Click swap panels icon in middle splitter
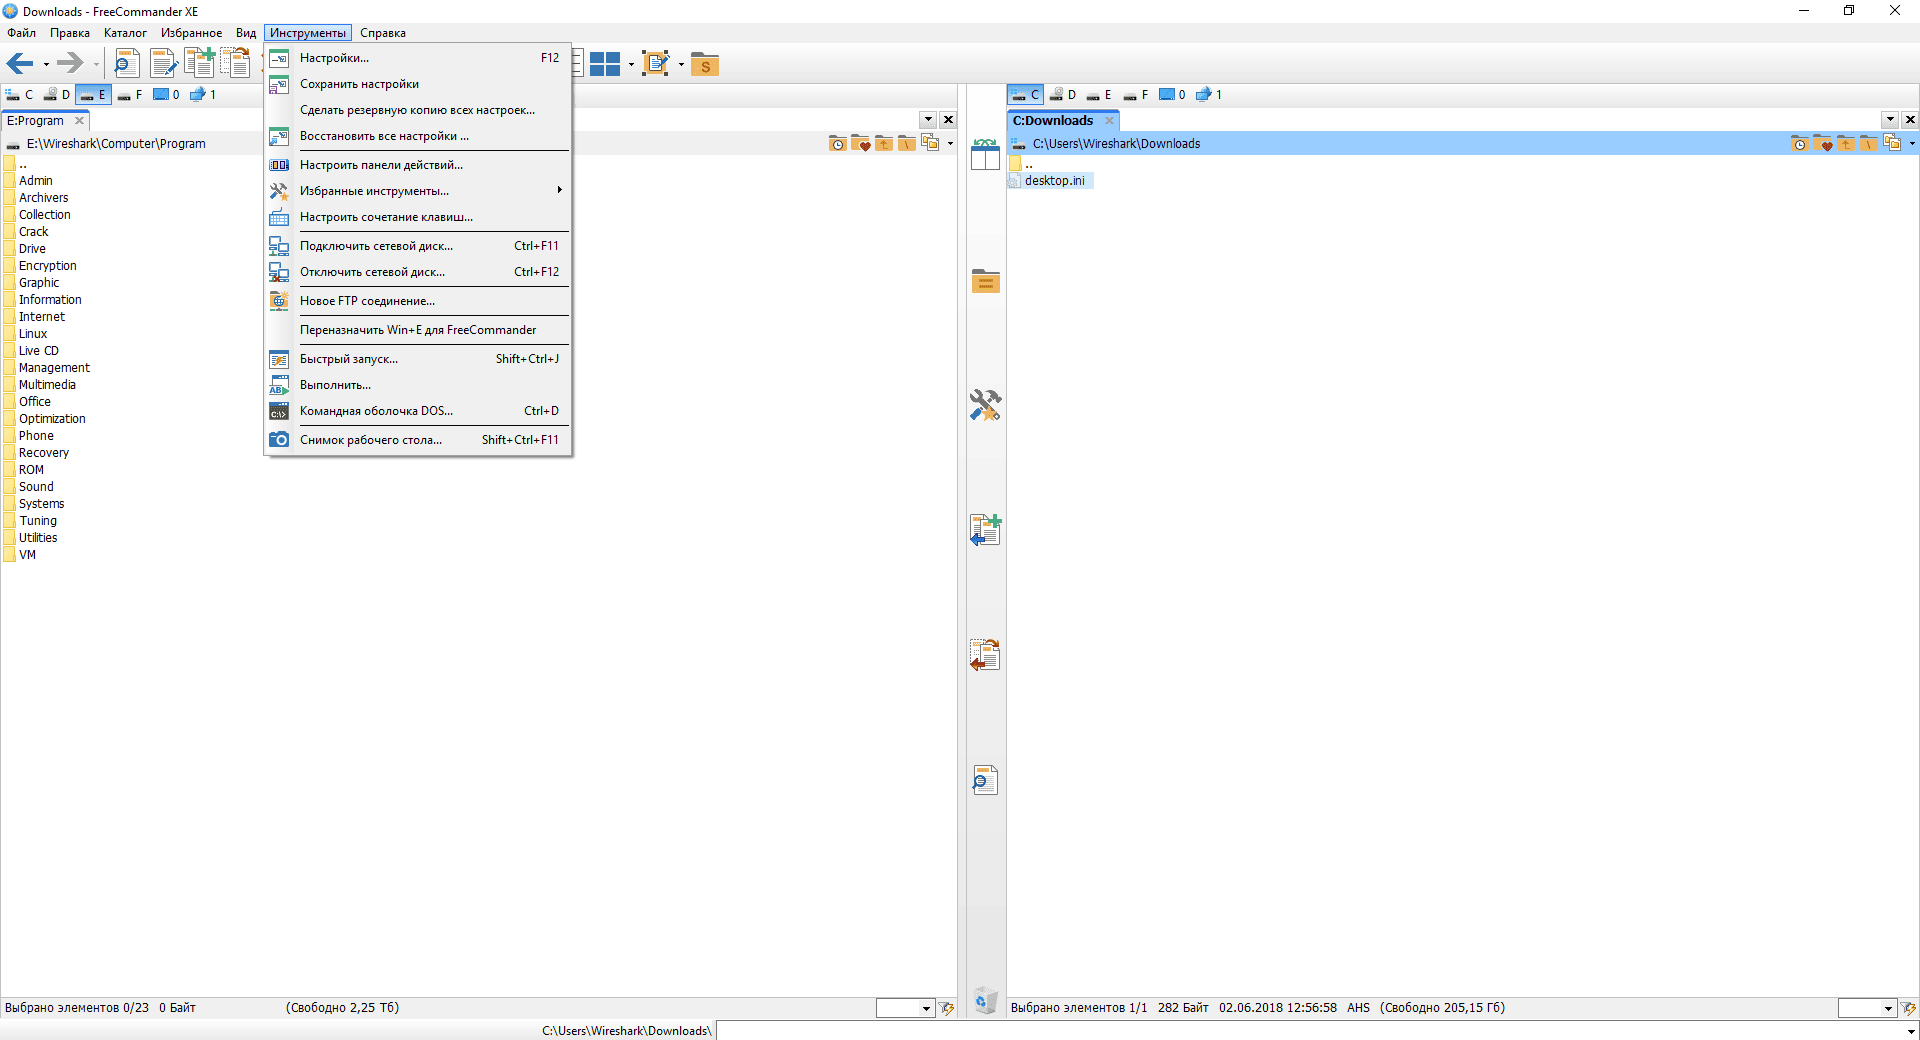The height and width of the screenshot is (1040, 1920). [985, 154]
